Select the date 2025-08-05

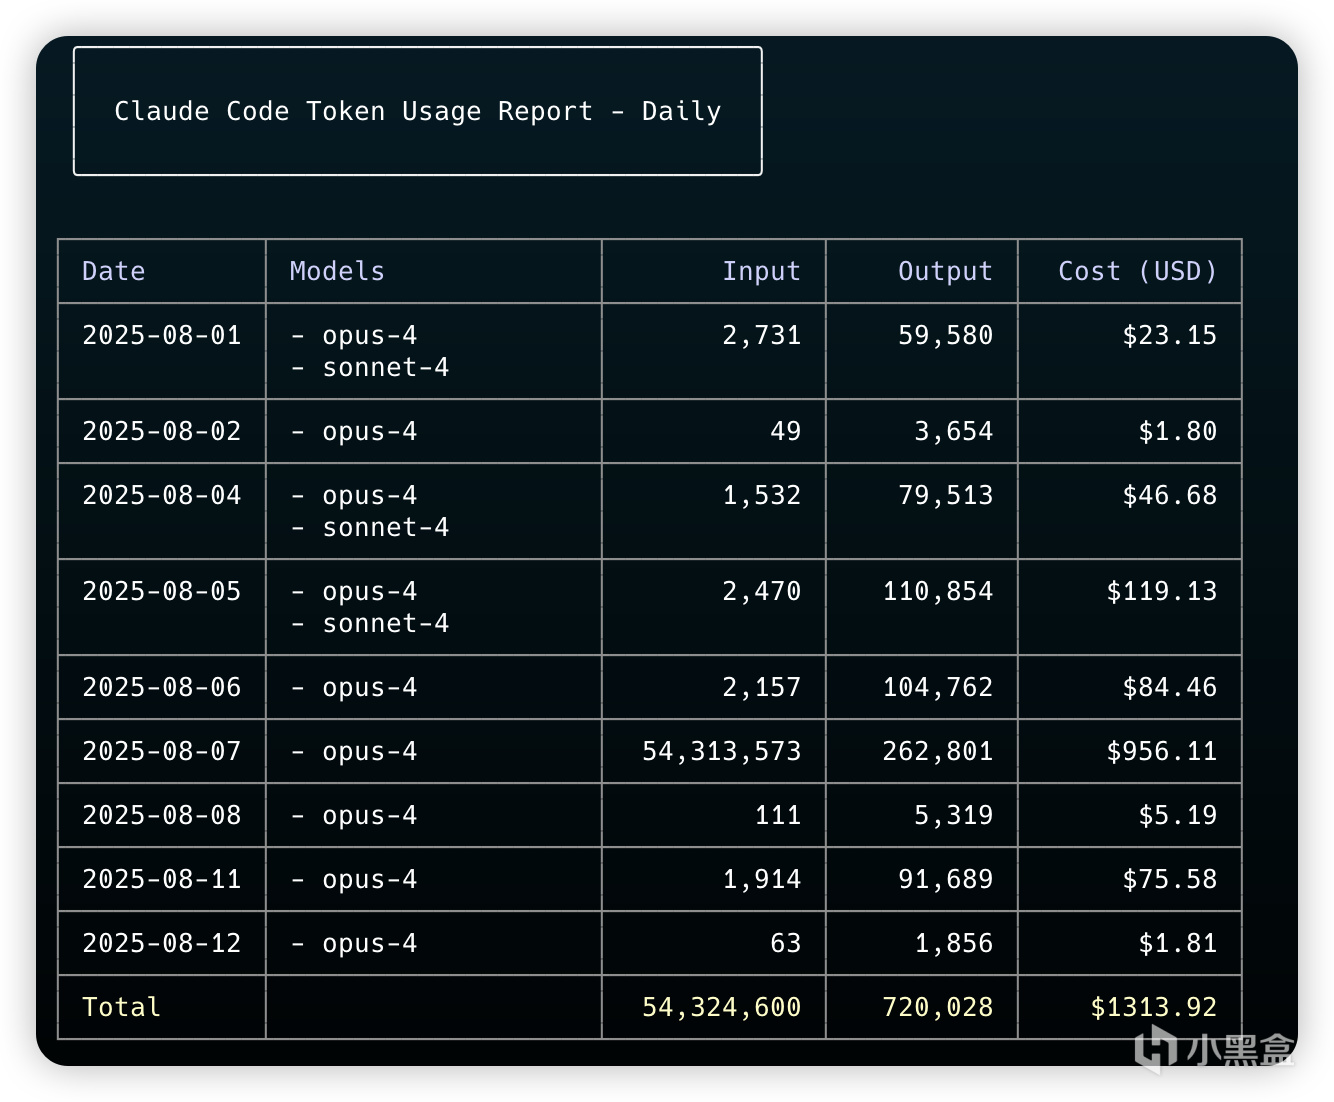pos(162,591)
